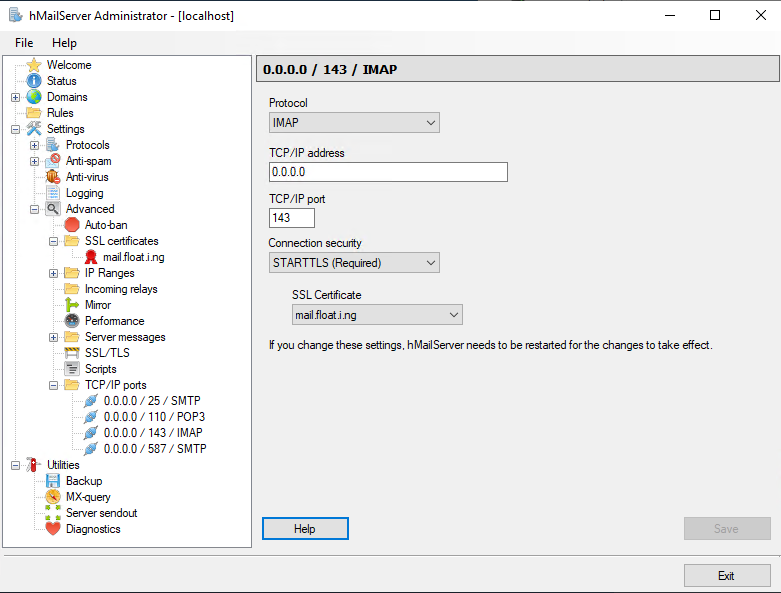Expand the Domains tree node
781x593 pixels.
click(15, 97)
